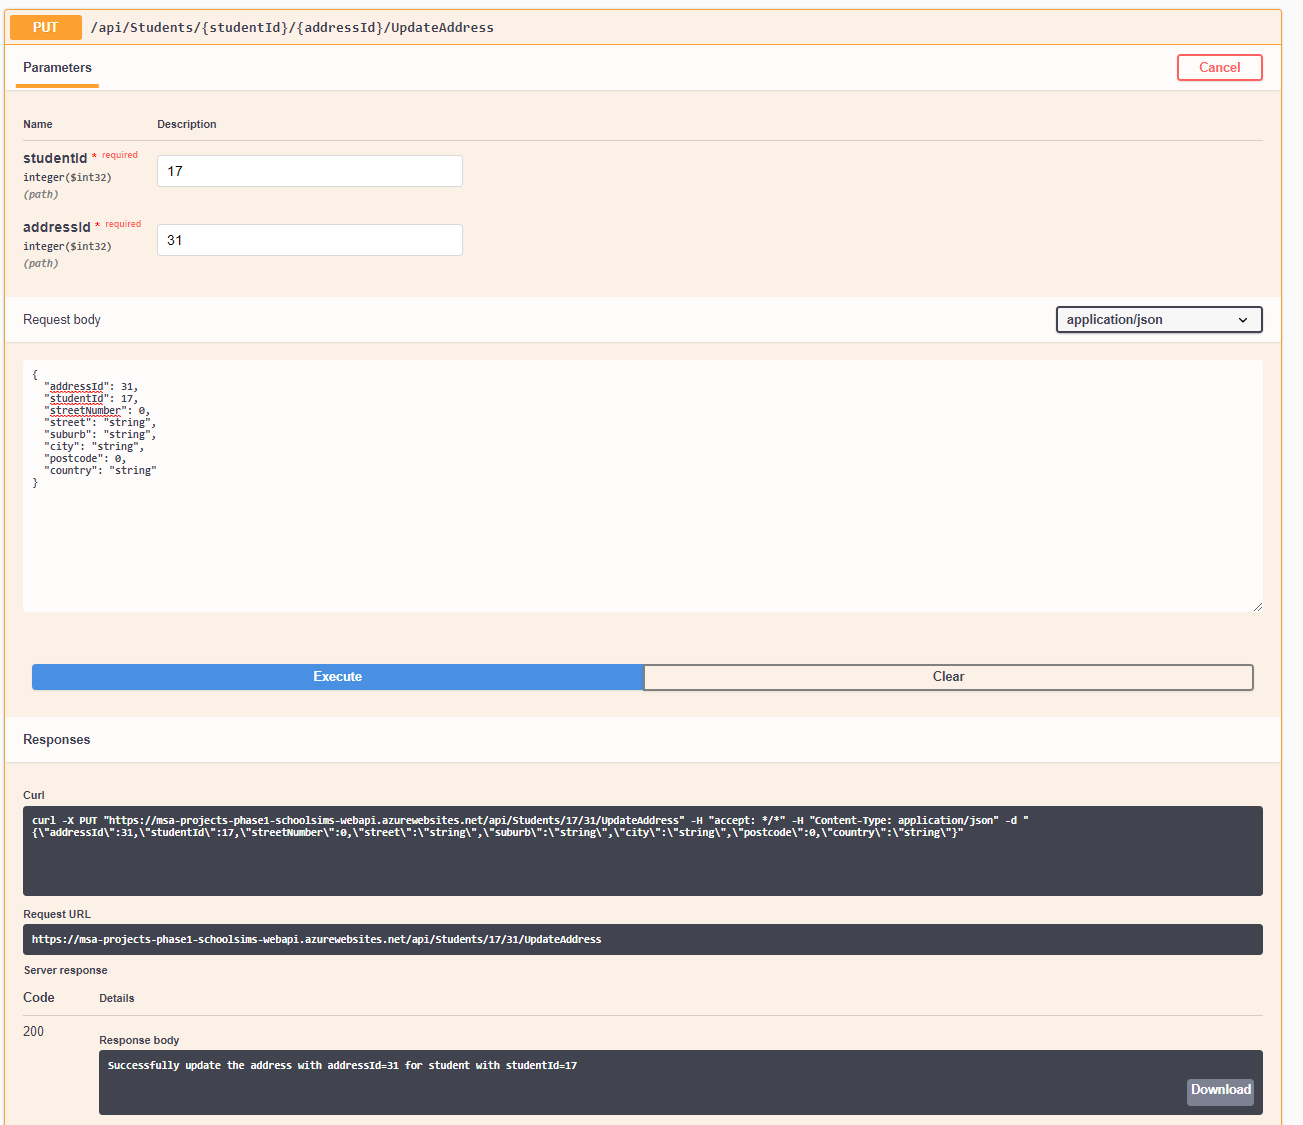Download the response body
Viewport: 1303px width, 1125px height.
pyautogui.click(x=1220, y=1091)
